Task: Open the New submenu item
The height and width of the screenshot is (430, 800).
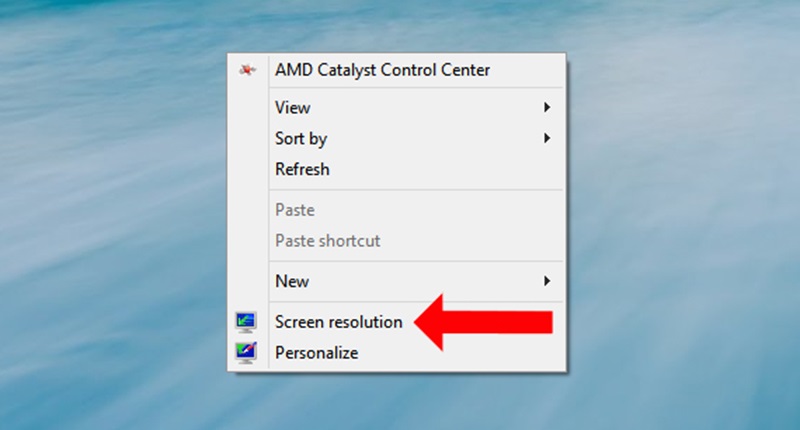Action: (x=292, y=281)
